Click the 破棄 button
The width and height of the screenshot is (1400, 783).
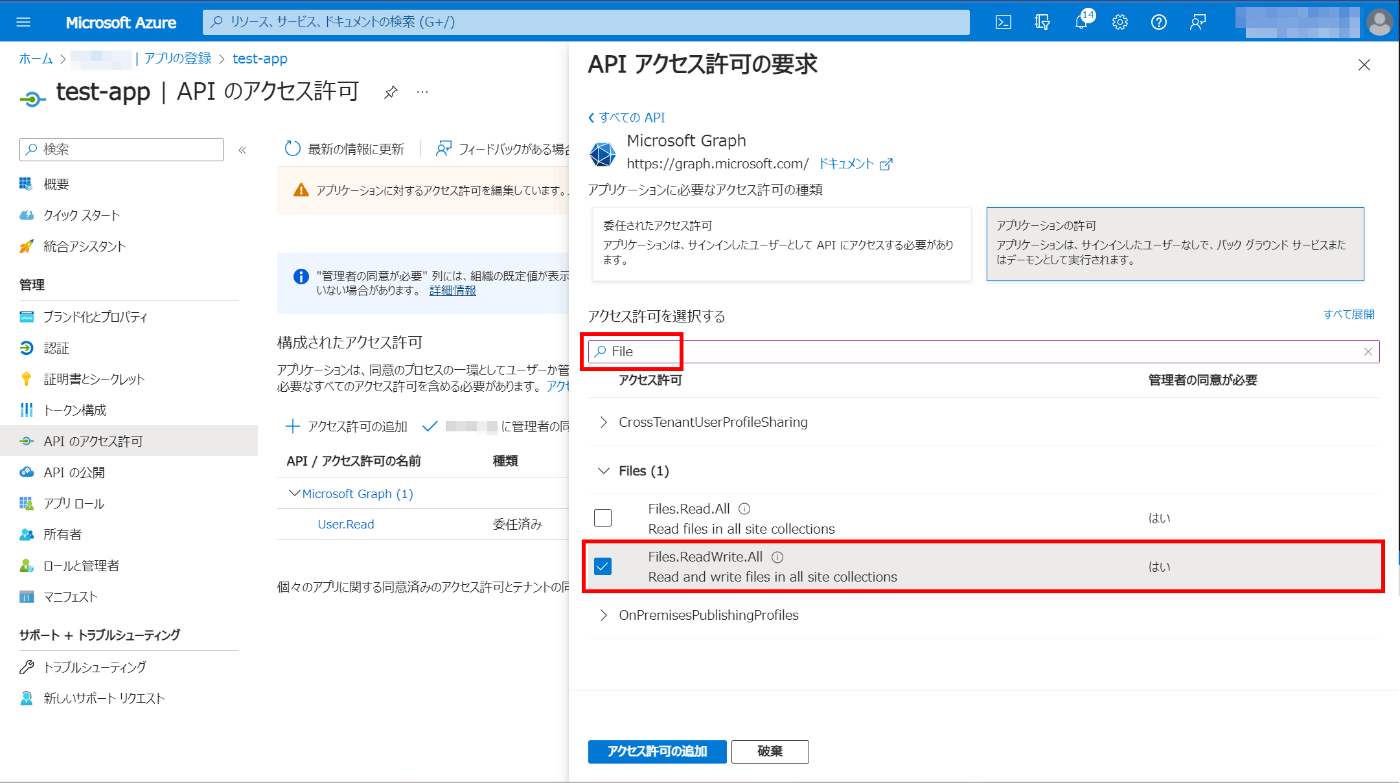(x=770, y=752)
